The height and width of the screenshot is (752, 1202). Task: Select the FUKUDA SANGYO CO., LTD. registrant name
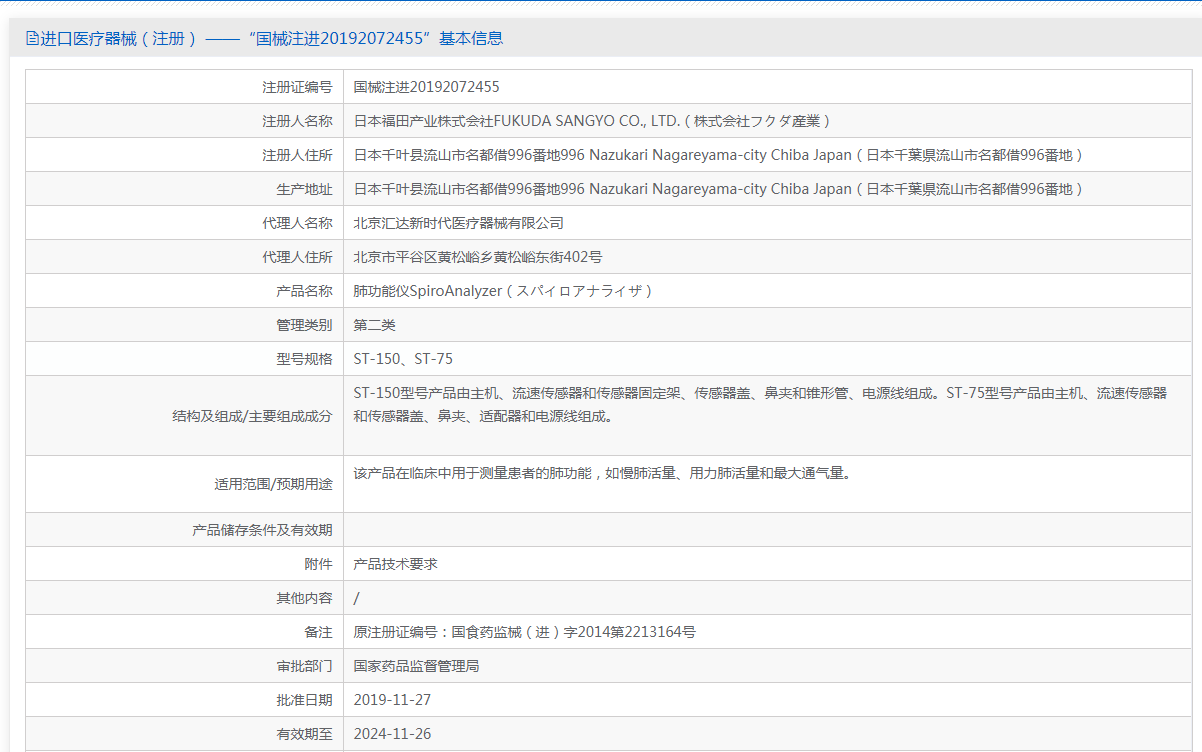coord(594,121)
